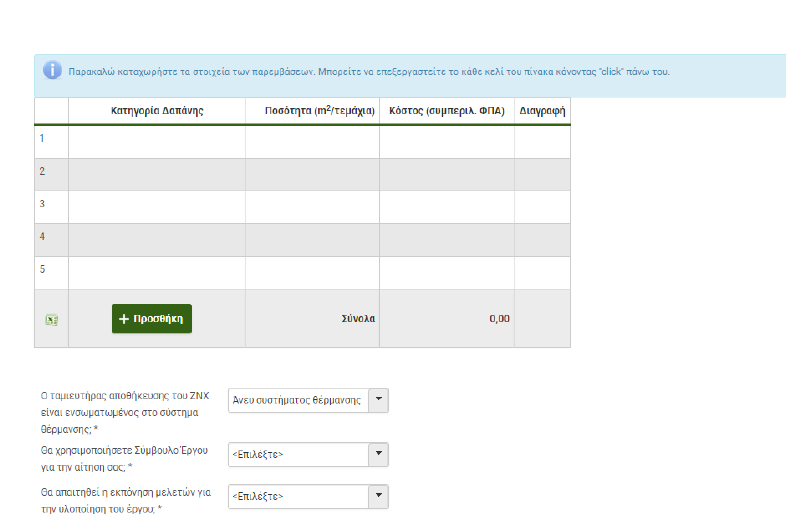Select row 1 Κόστος cell
Screen dimensions: 802x518
click(x=446, y=141)
